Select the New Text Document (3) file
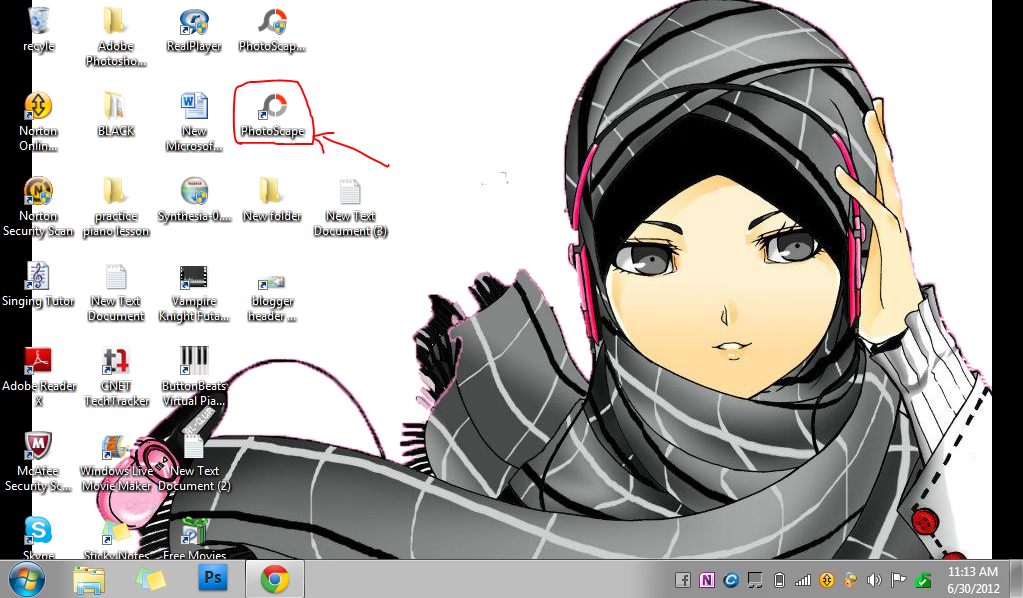Image resolution: width=1023 pixels, height=598 pixels. click(x=350, y=207)
